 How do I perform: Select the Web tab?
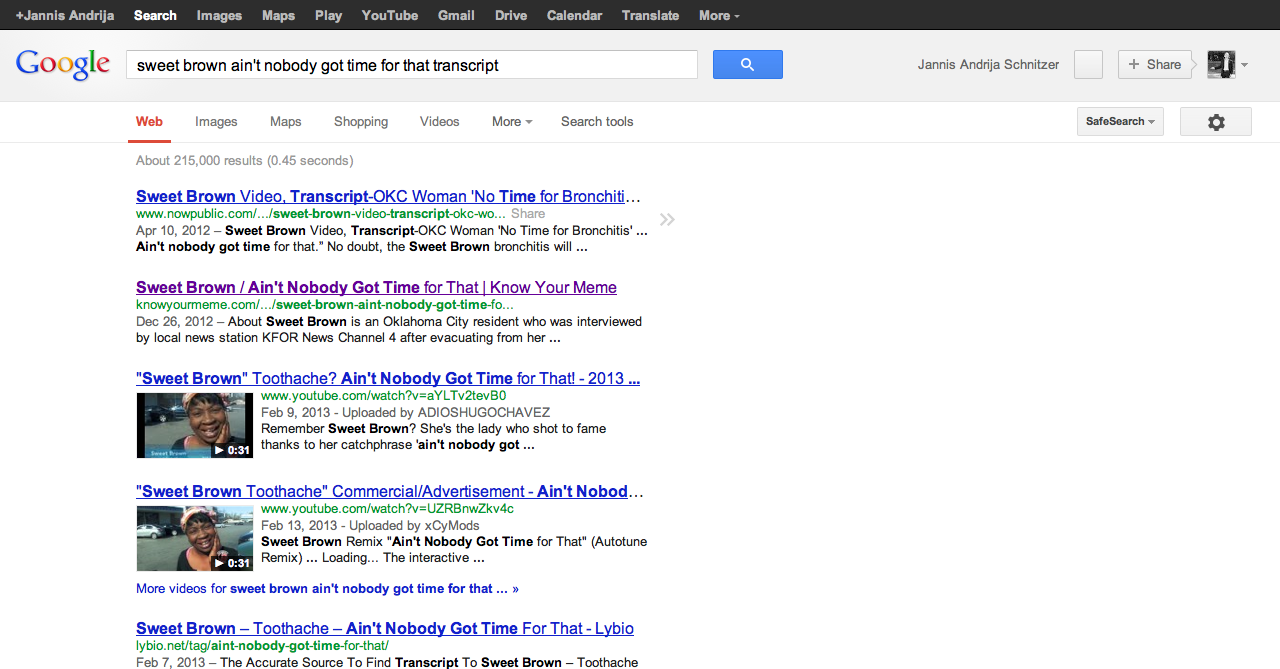(149, 122)
